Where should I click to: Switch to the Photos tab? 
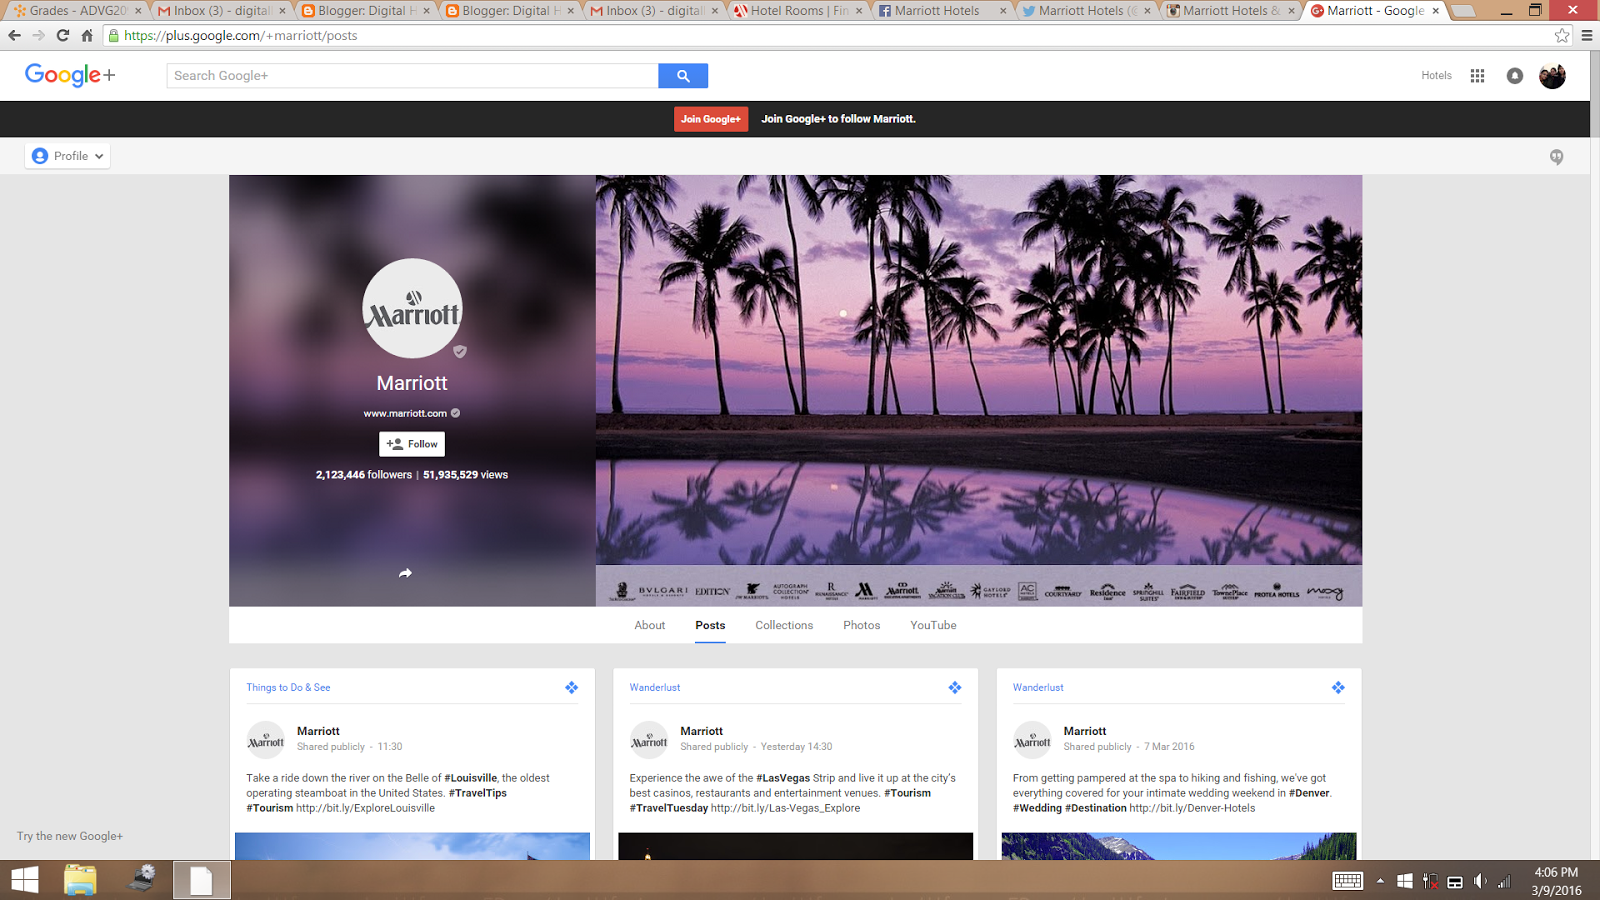[x=861, y=625]
